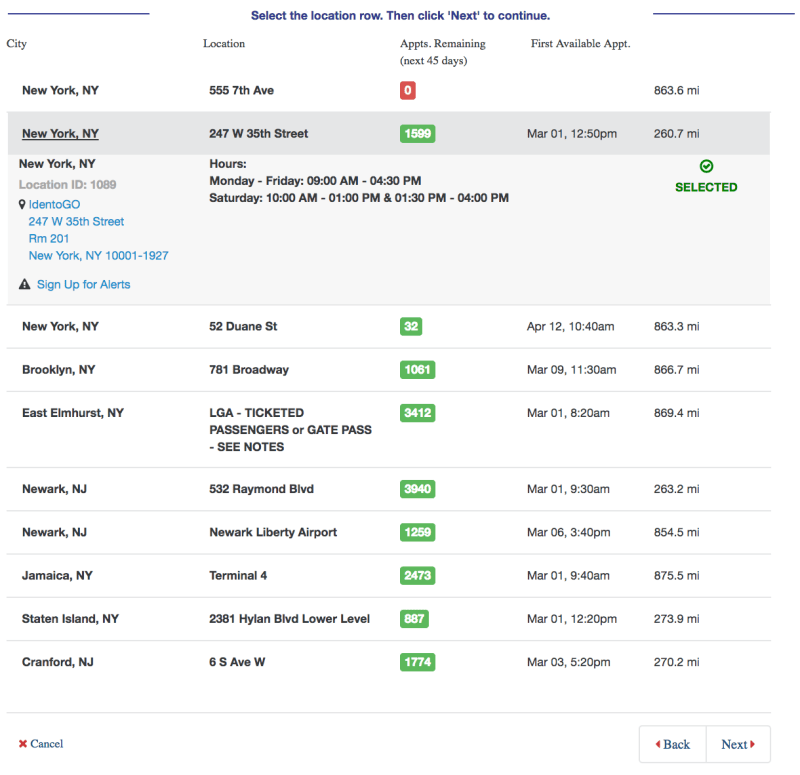
Task: Click the Saturday hours line
Action: 359,198
